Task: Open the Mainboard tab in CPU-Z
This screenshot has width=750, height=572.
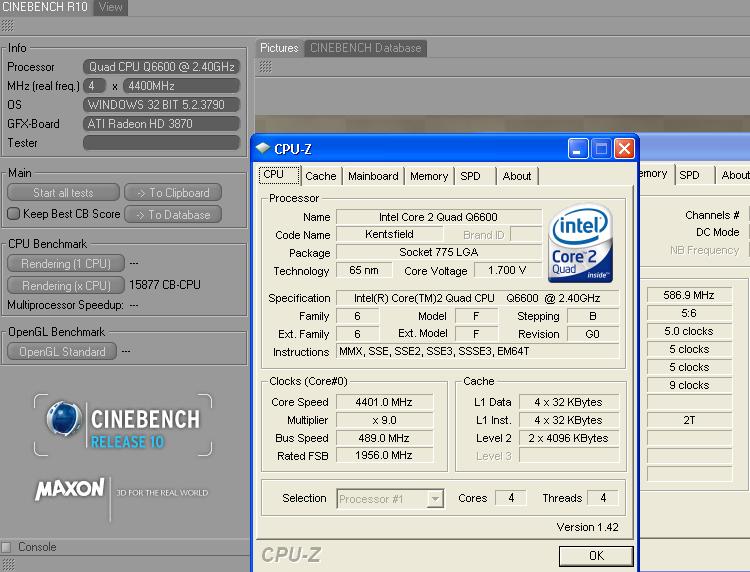Action: [x=374, y=176]
